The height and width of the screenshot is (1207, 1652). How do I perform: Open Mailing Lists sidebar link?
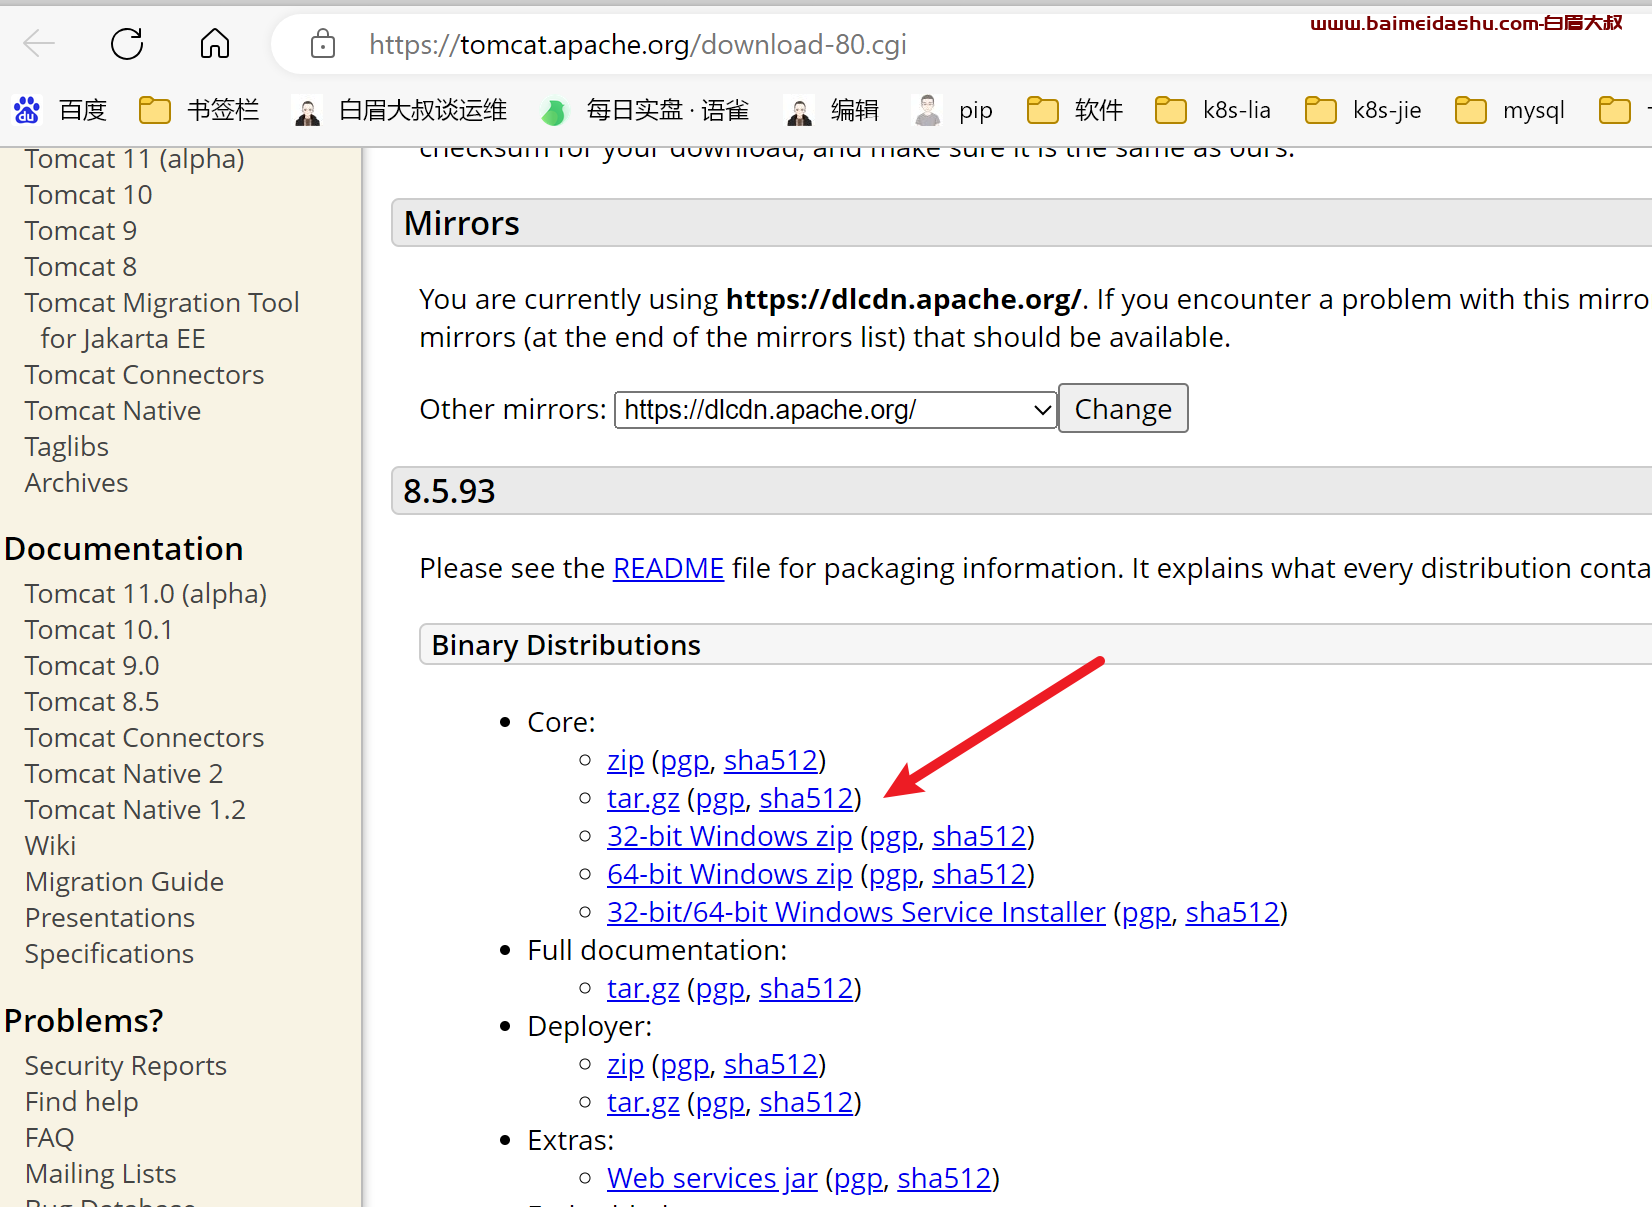(100, 1174)
